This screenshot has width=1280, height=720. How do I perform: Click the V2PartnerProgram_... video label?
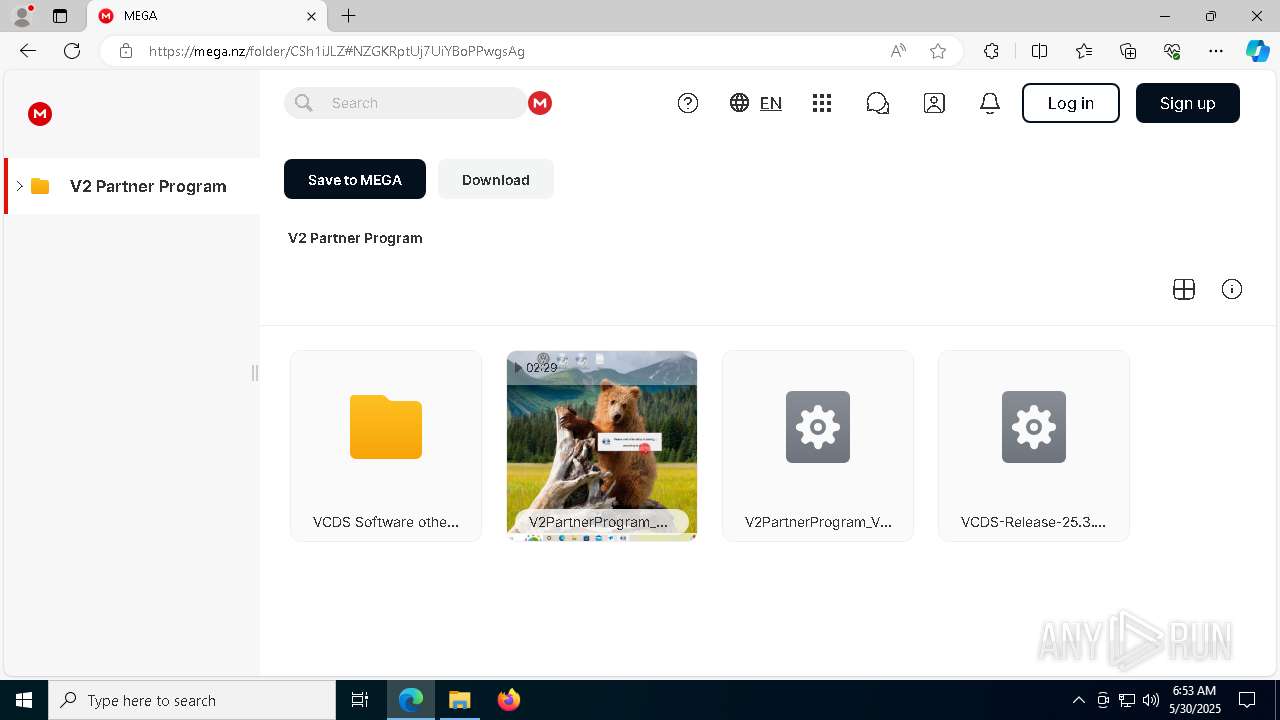[x=598, y=522]
